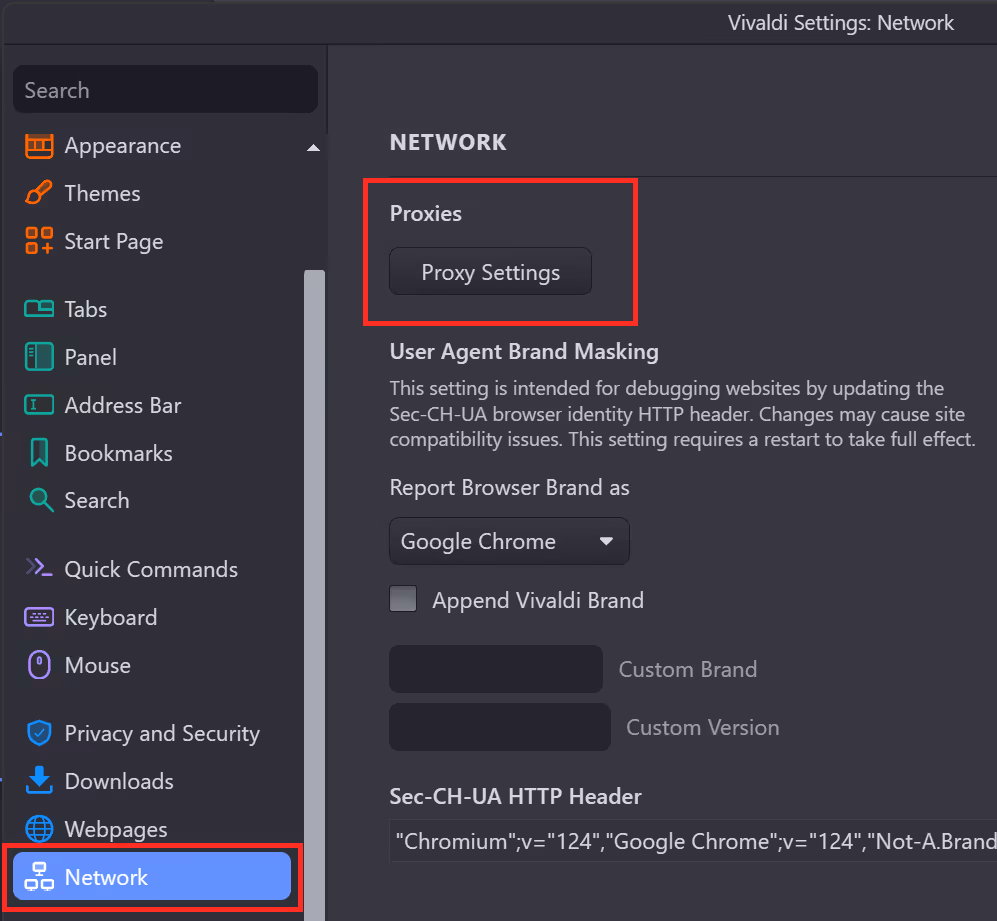Screen dimensions: 997x921
Task: Click the settings Search box
Action: (165, 90)
